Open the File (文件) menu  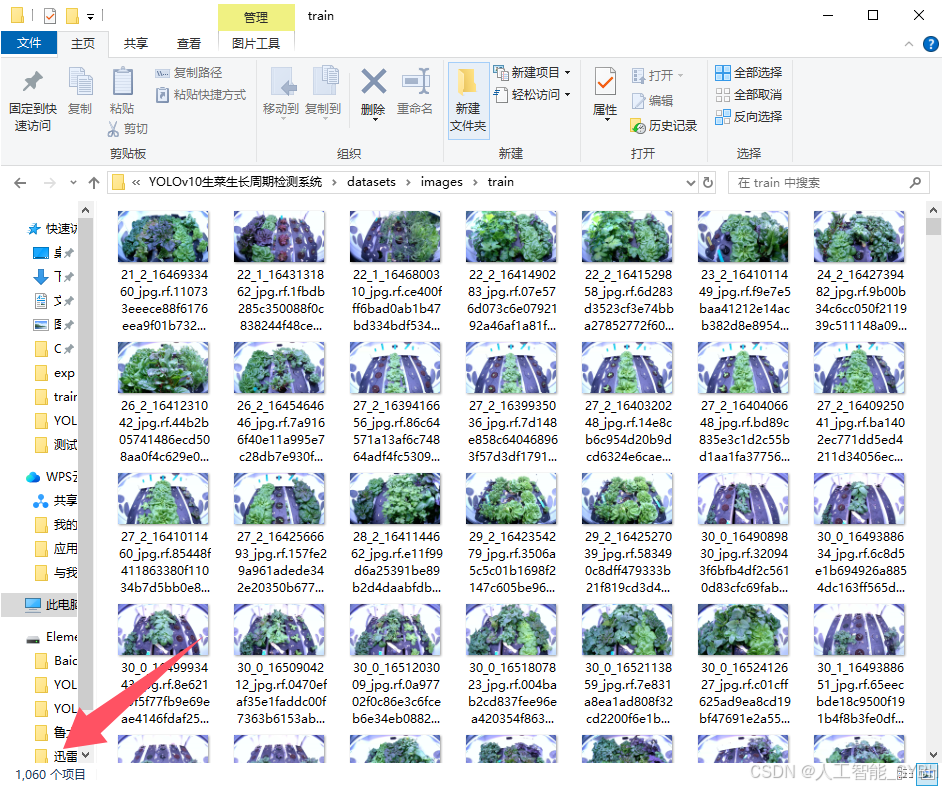(x=29, y=43)
